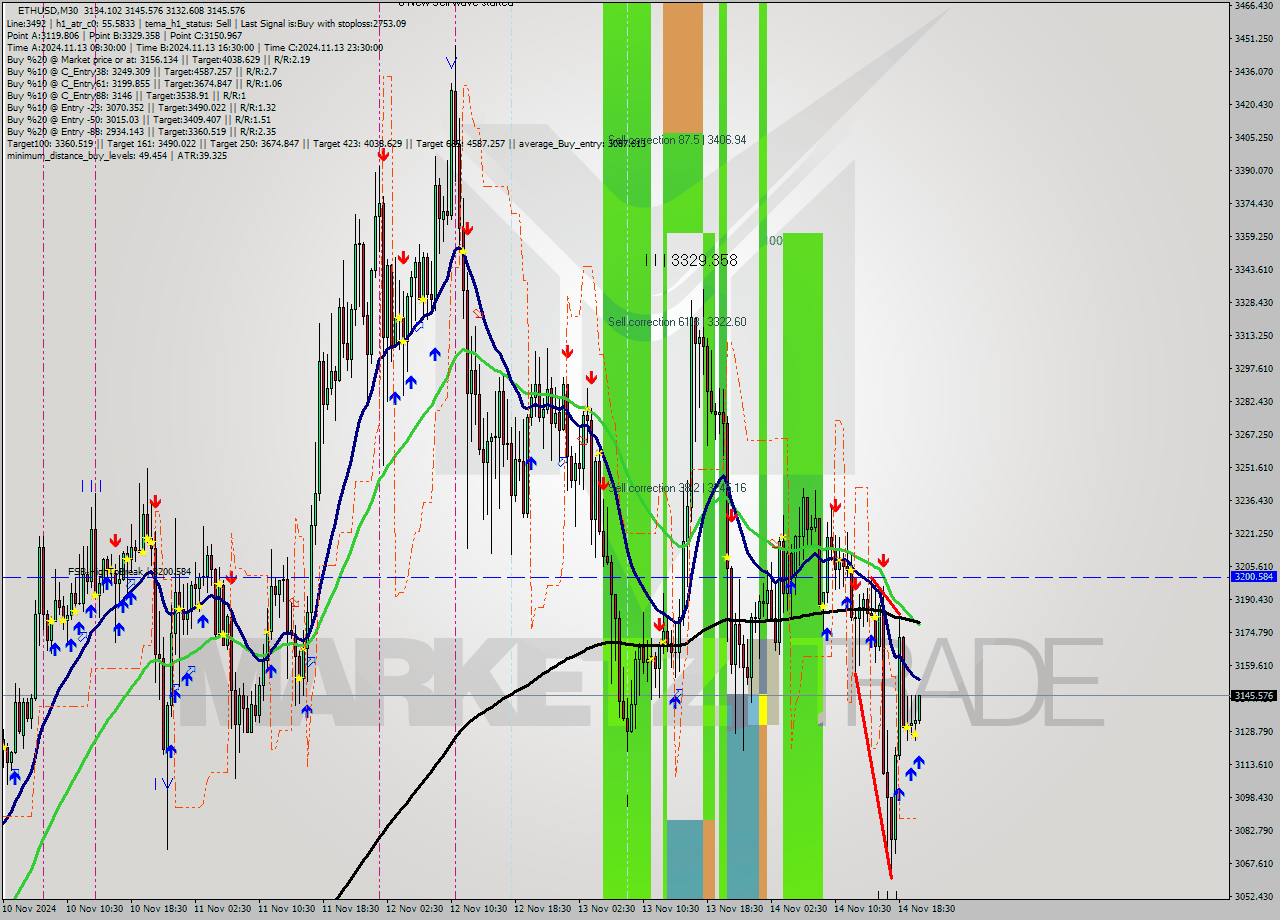Viewport: 1280px width, 920px height.
Task: Click the '11 Nov 10:30' time label
Action: pyautogui.click(x=287, y=909)
